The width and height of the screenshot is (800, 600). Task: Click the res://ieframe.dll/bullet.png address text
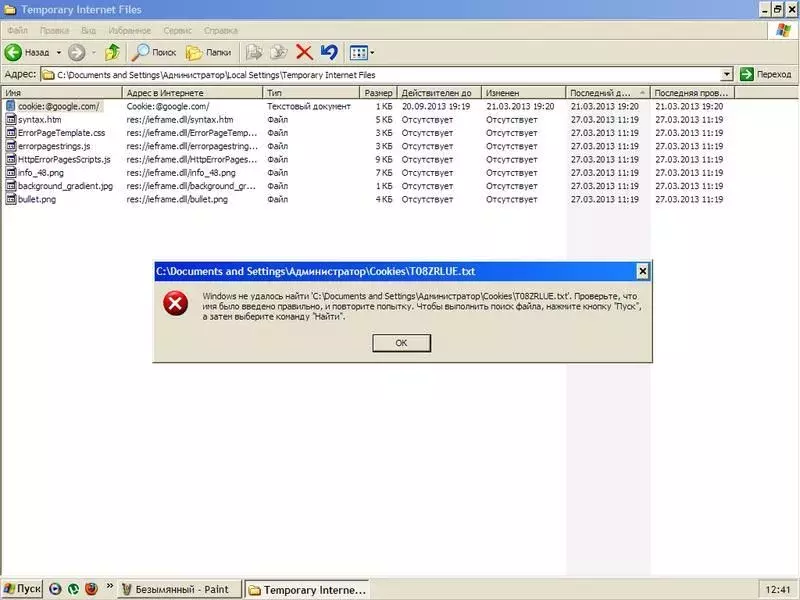tap(177, 199)
